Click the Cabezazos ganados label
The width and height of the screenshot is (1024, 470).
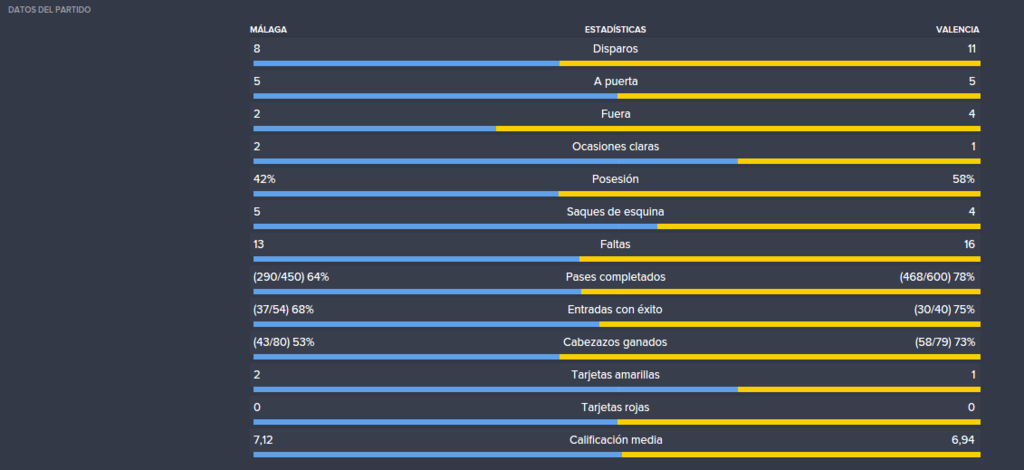[615, 342]
